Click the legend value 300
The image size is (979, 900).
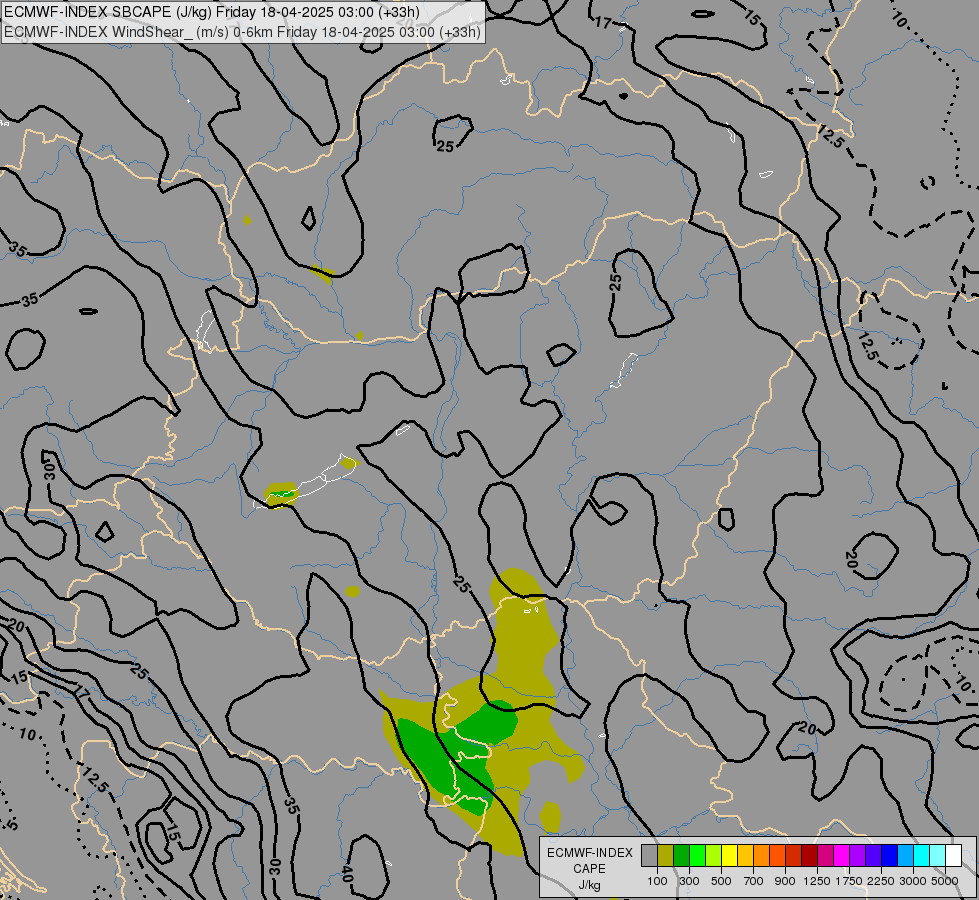click(x=689, y=881)
